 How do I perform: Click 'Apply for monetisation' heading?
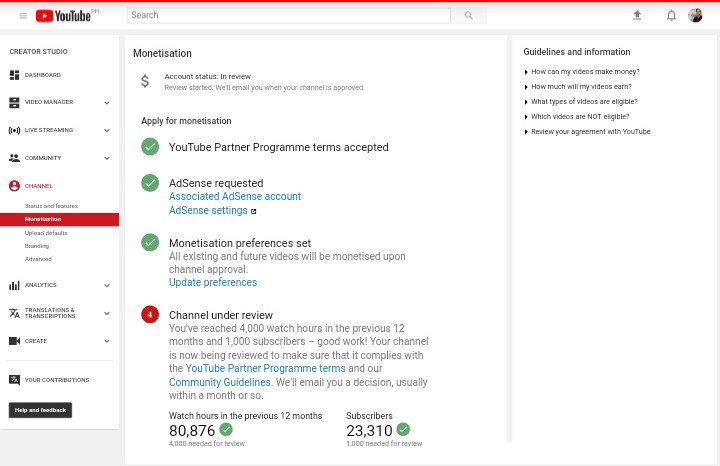186,121
